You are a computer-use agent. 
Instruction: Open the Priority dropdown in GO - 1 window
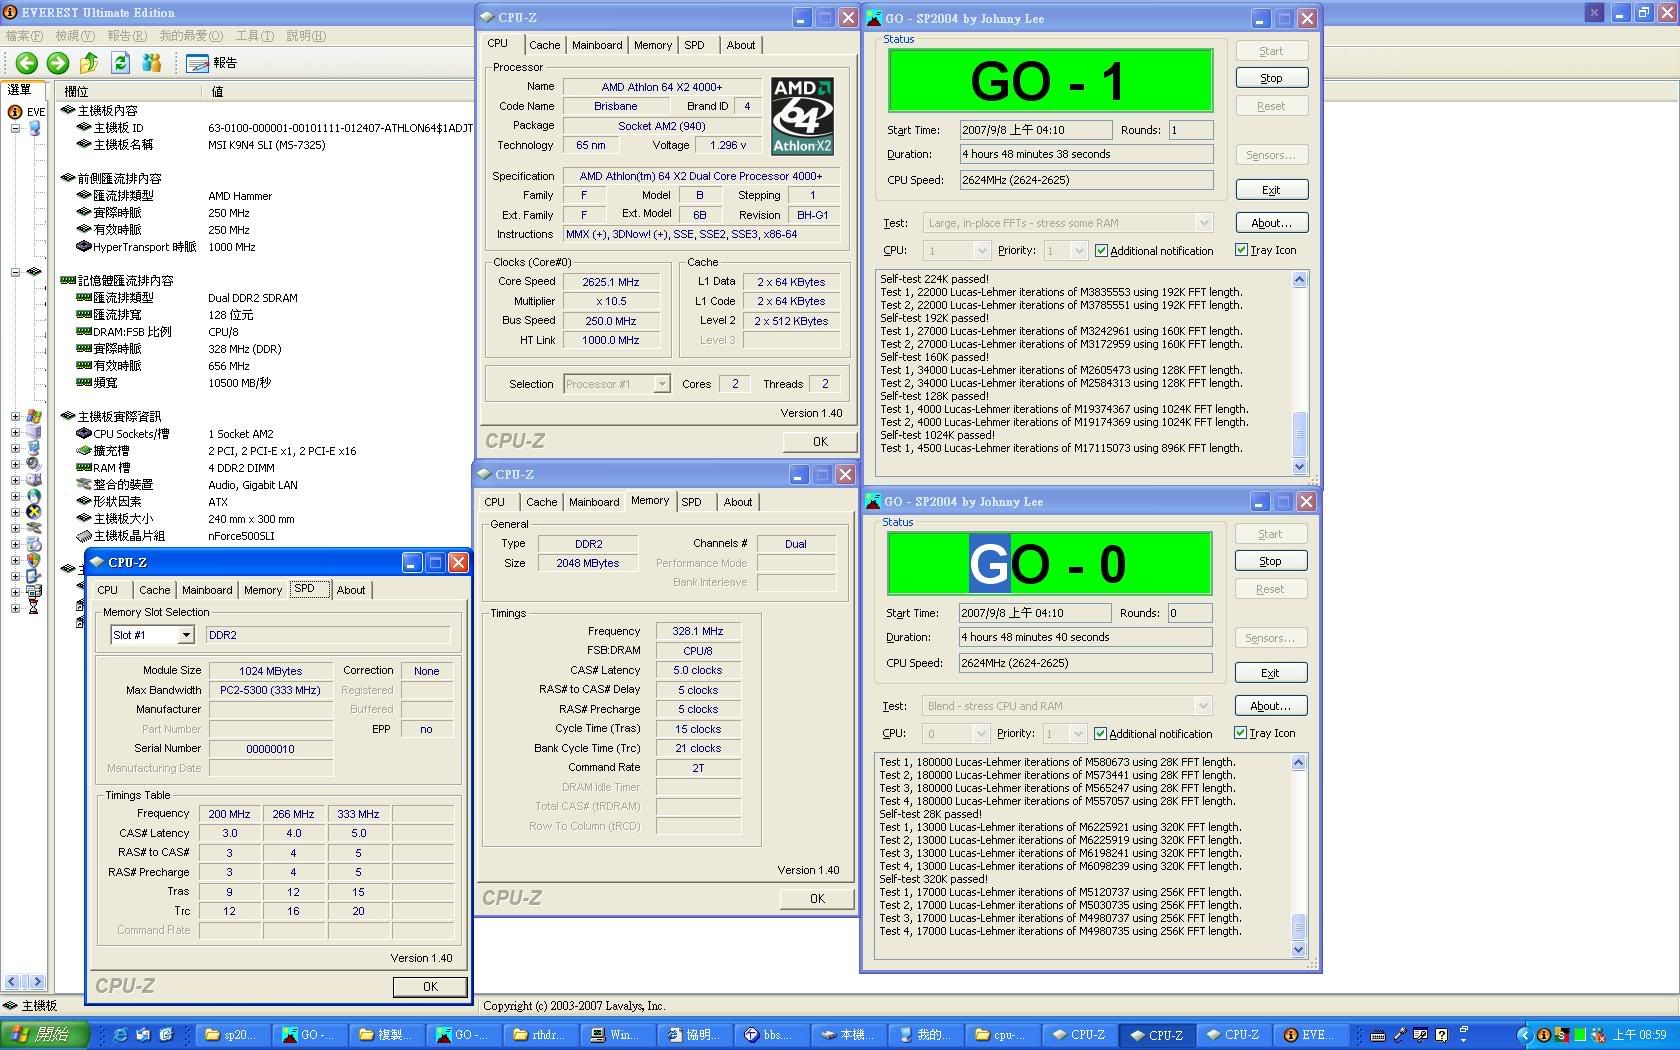pos(1078,251)
